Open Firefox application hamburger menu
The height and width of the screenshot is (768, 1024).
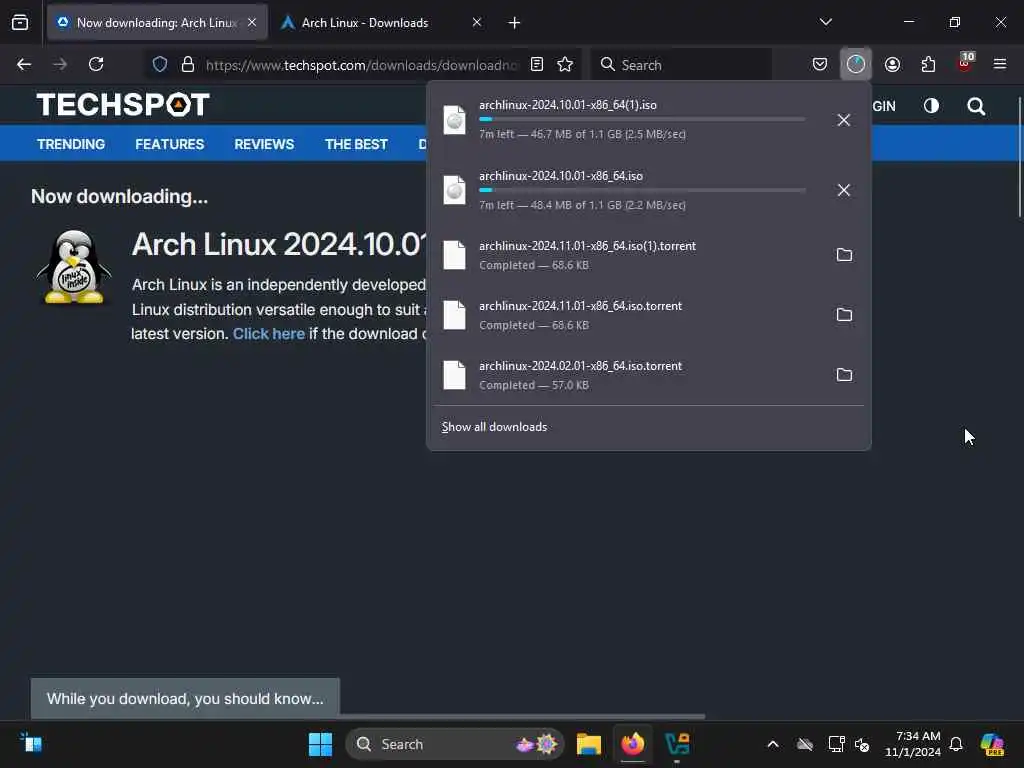1000,65
